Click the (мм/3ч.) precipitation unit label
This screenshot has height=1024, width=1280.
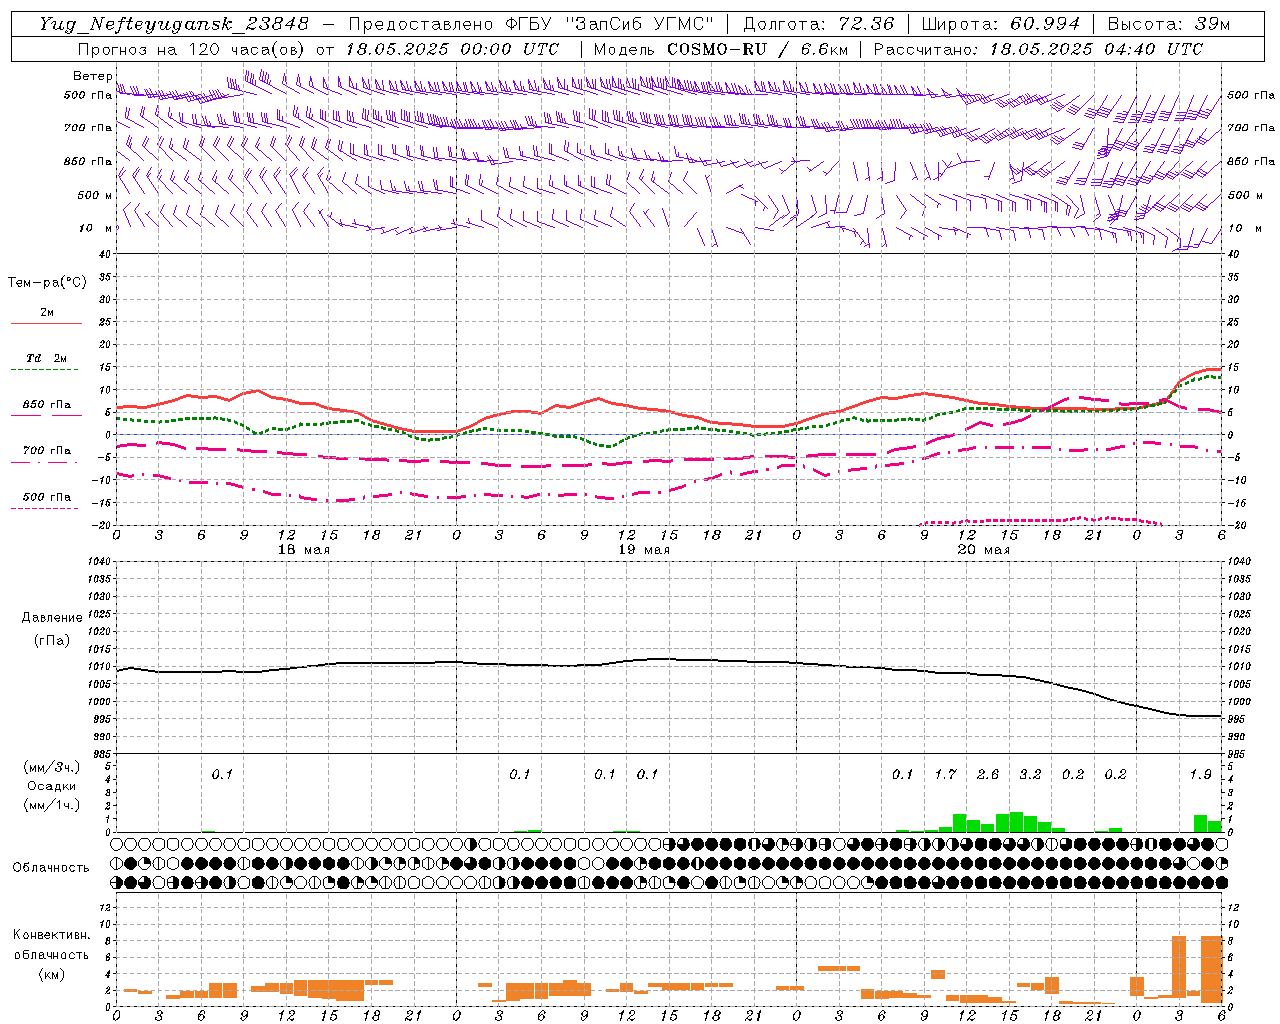(x=51, y=768)
